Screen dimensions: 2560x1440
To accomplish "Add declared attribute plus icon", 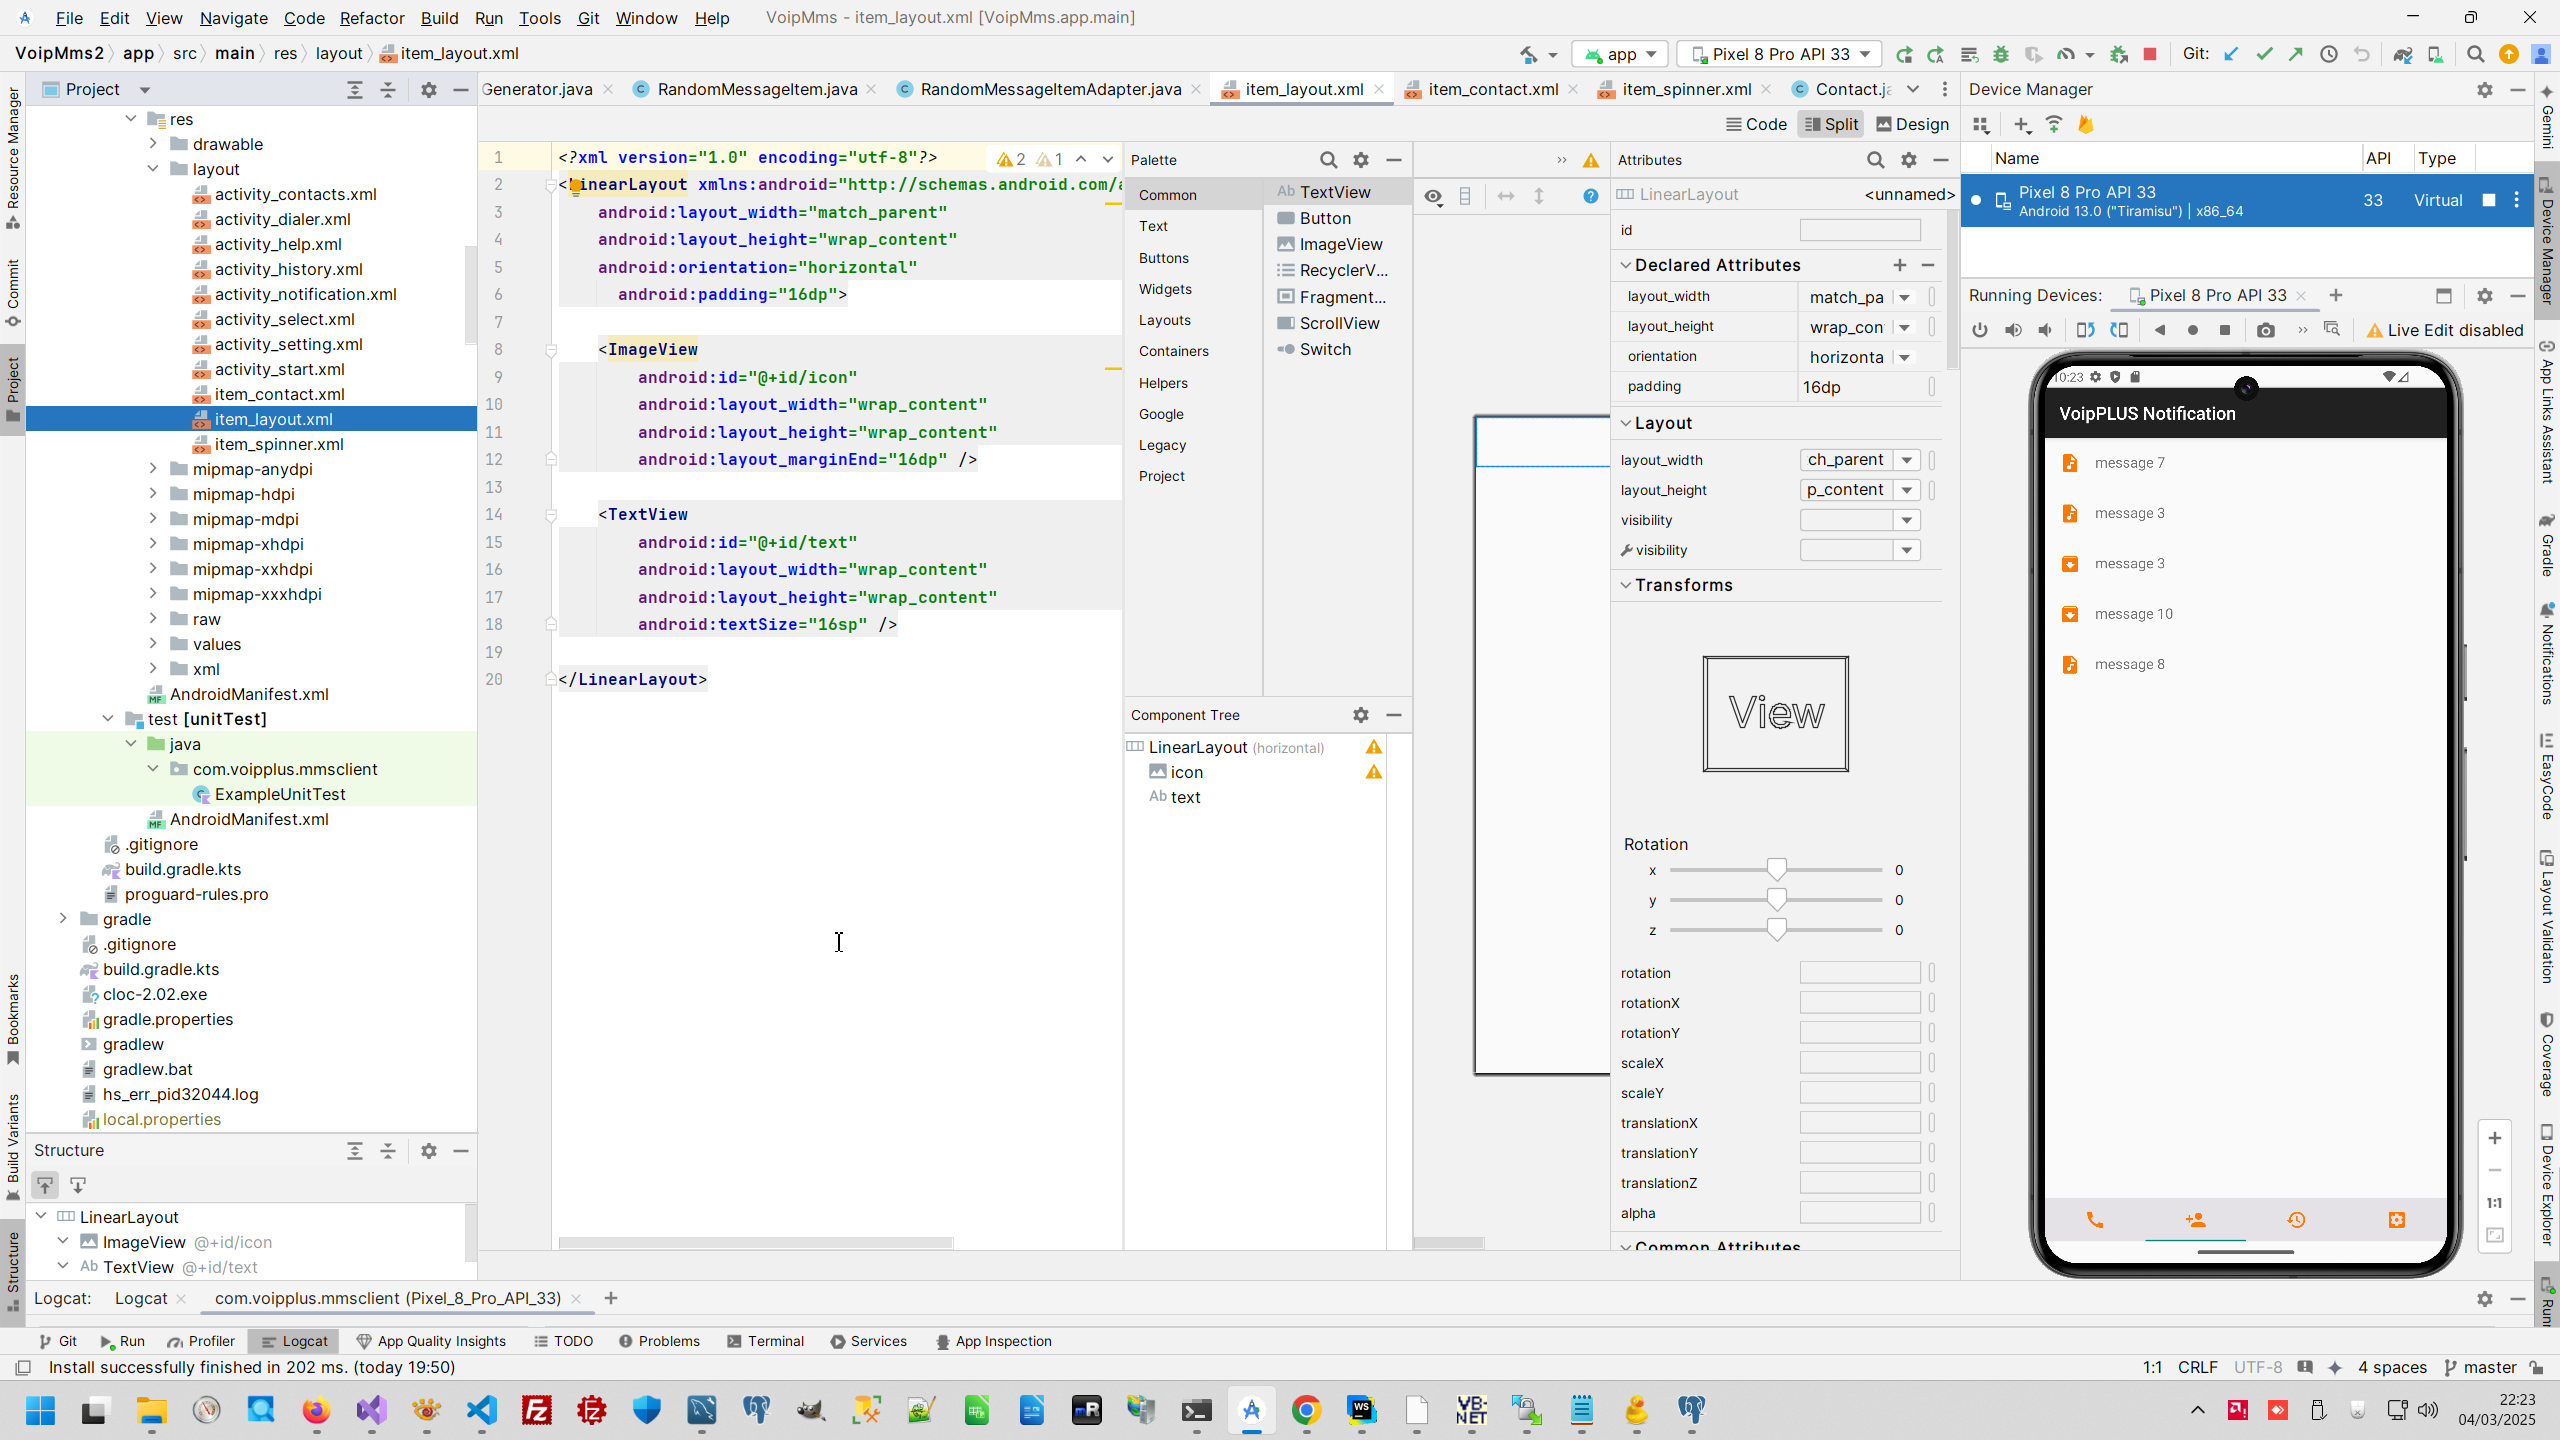I will click(1899, 265).
